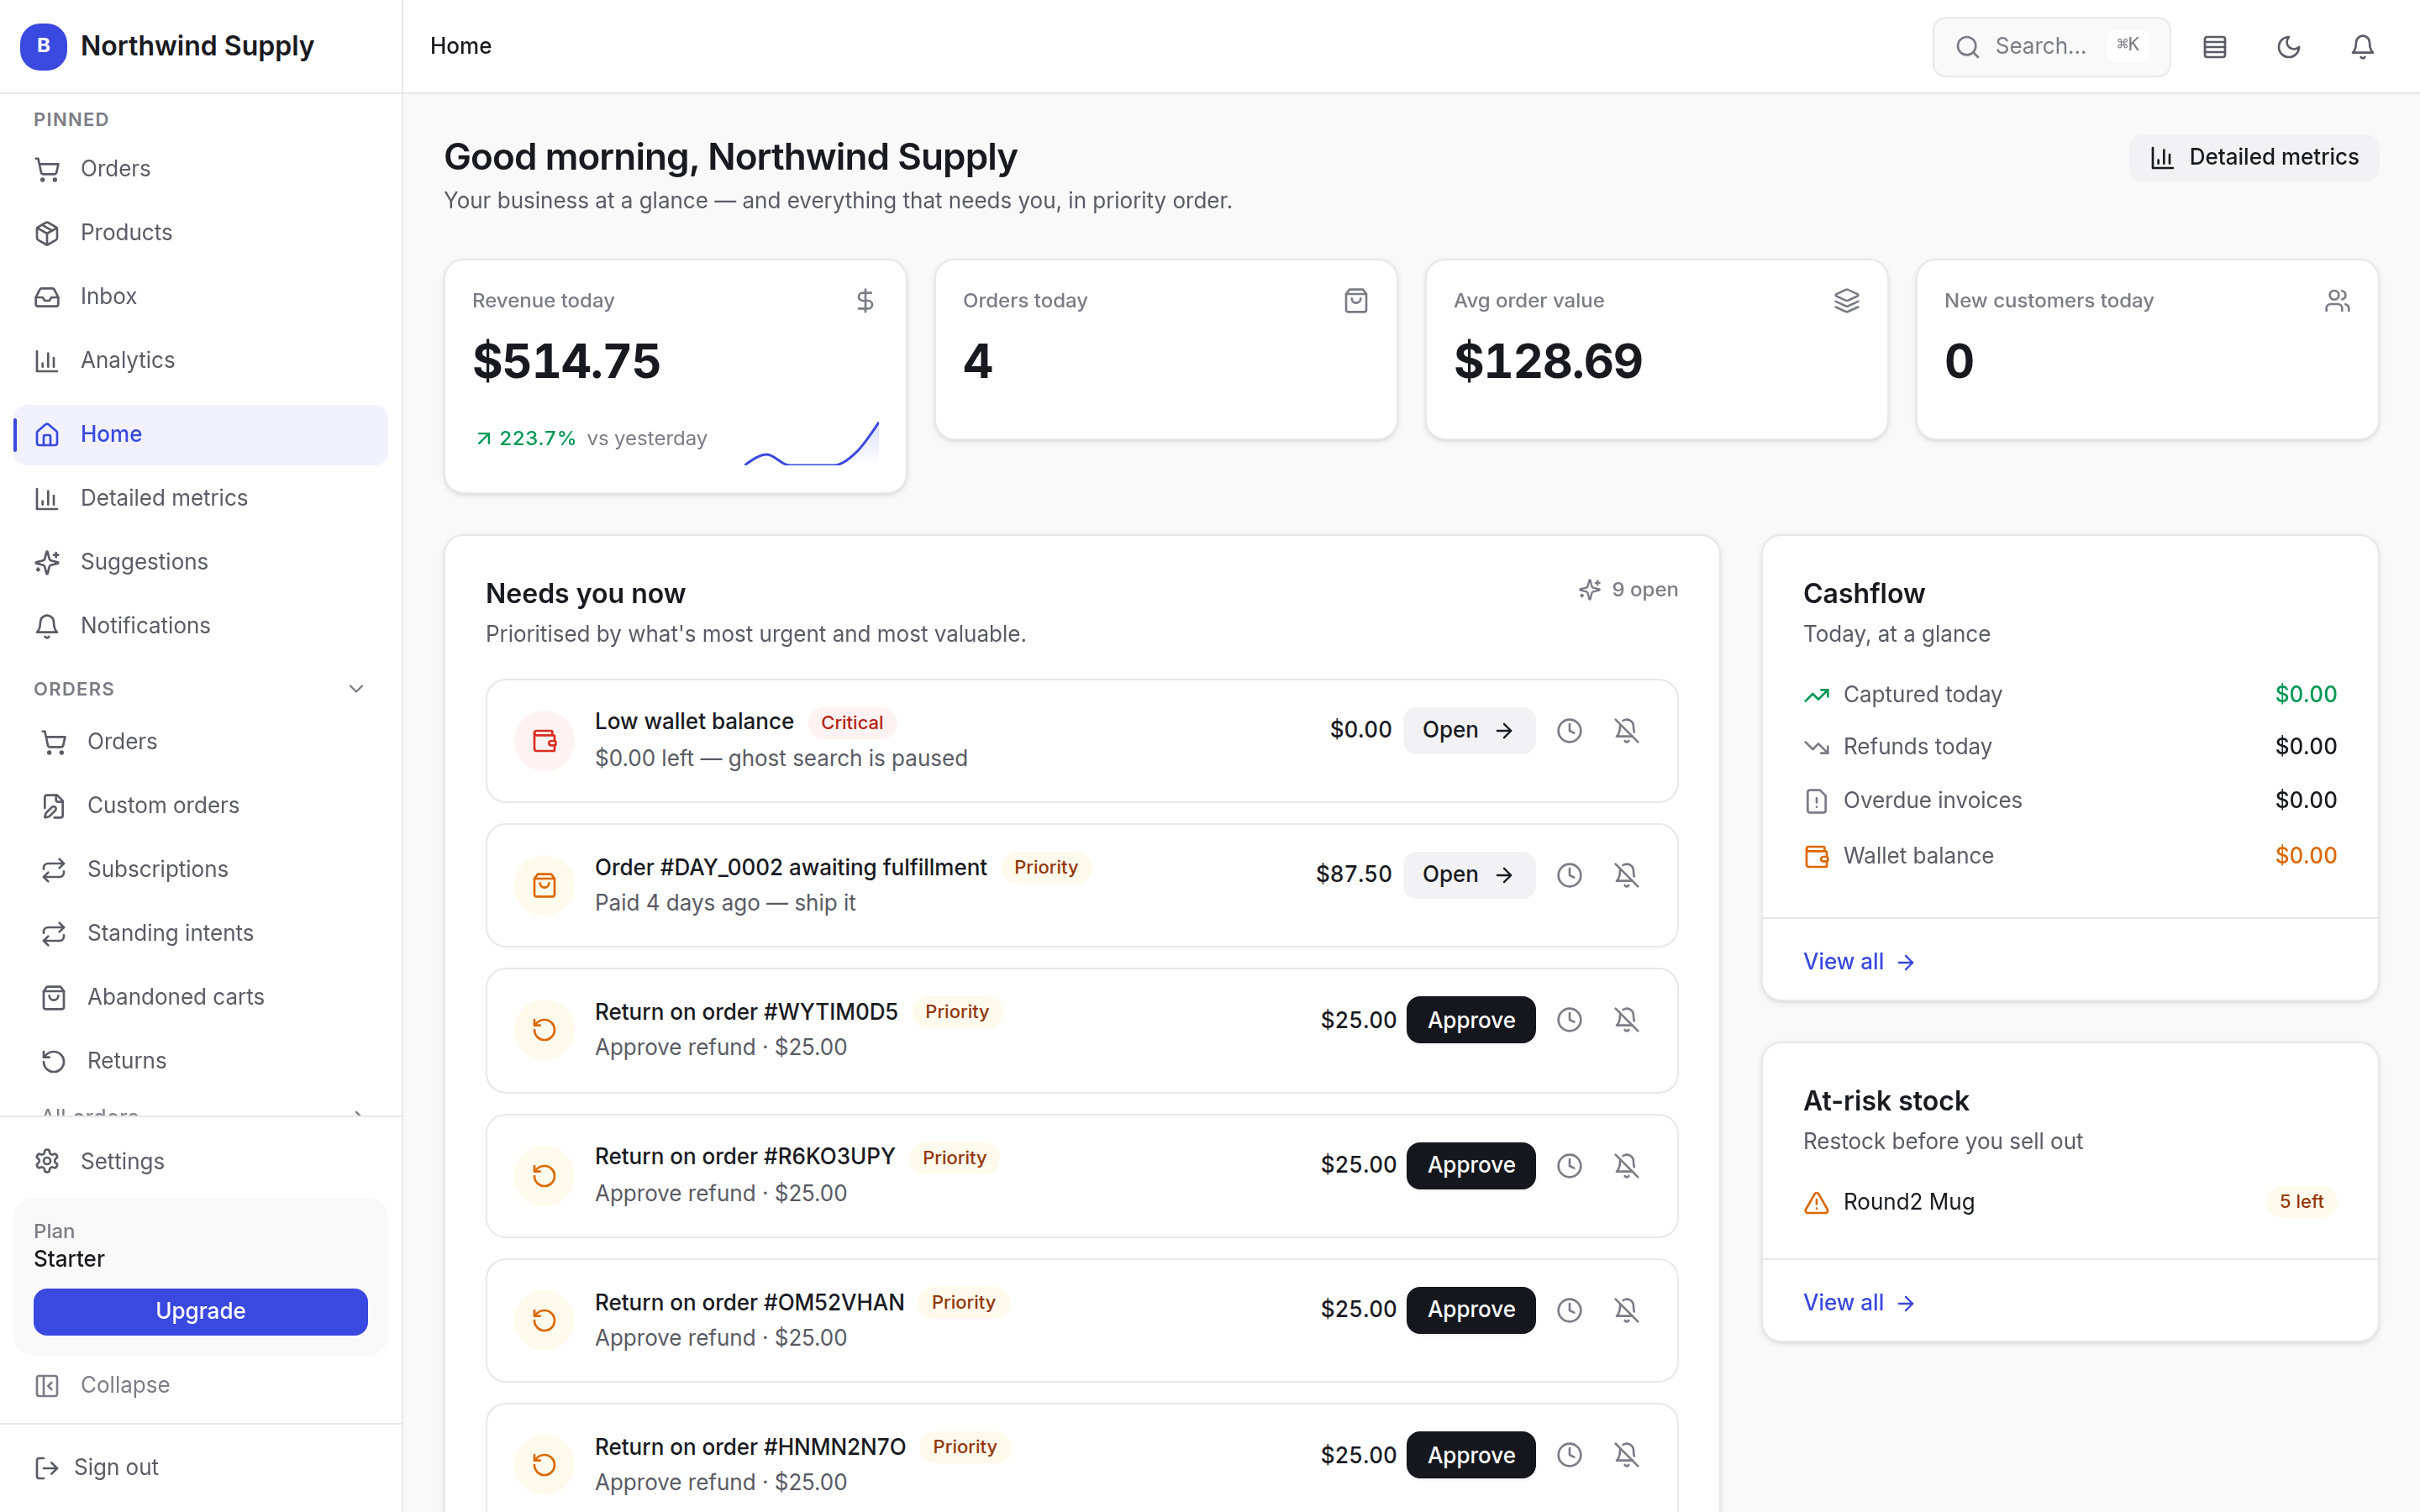The image size is (2420, 1512).
Task: Approve refund for order #WYTIM0D5
Action: pyautogui.click(x=1470, y=1019)
